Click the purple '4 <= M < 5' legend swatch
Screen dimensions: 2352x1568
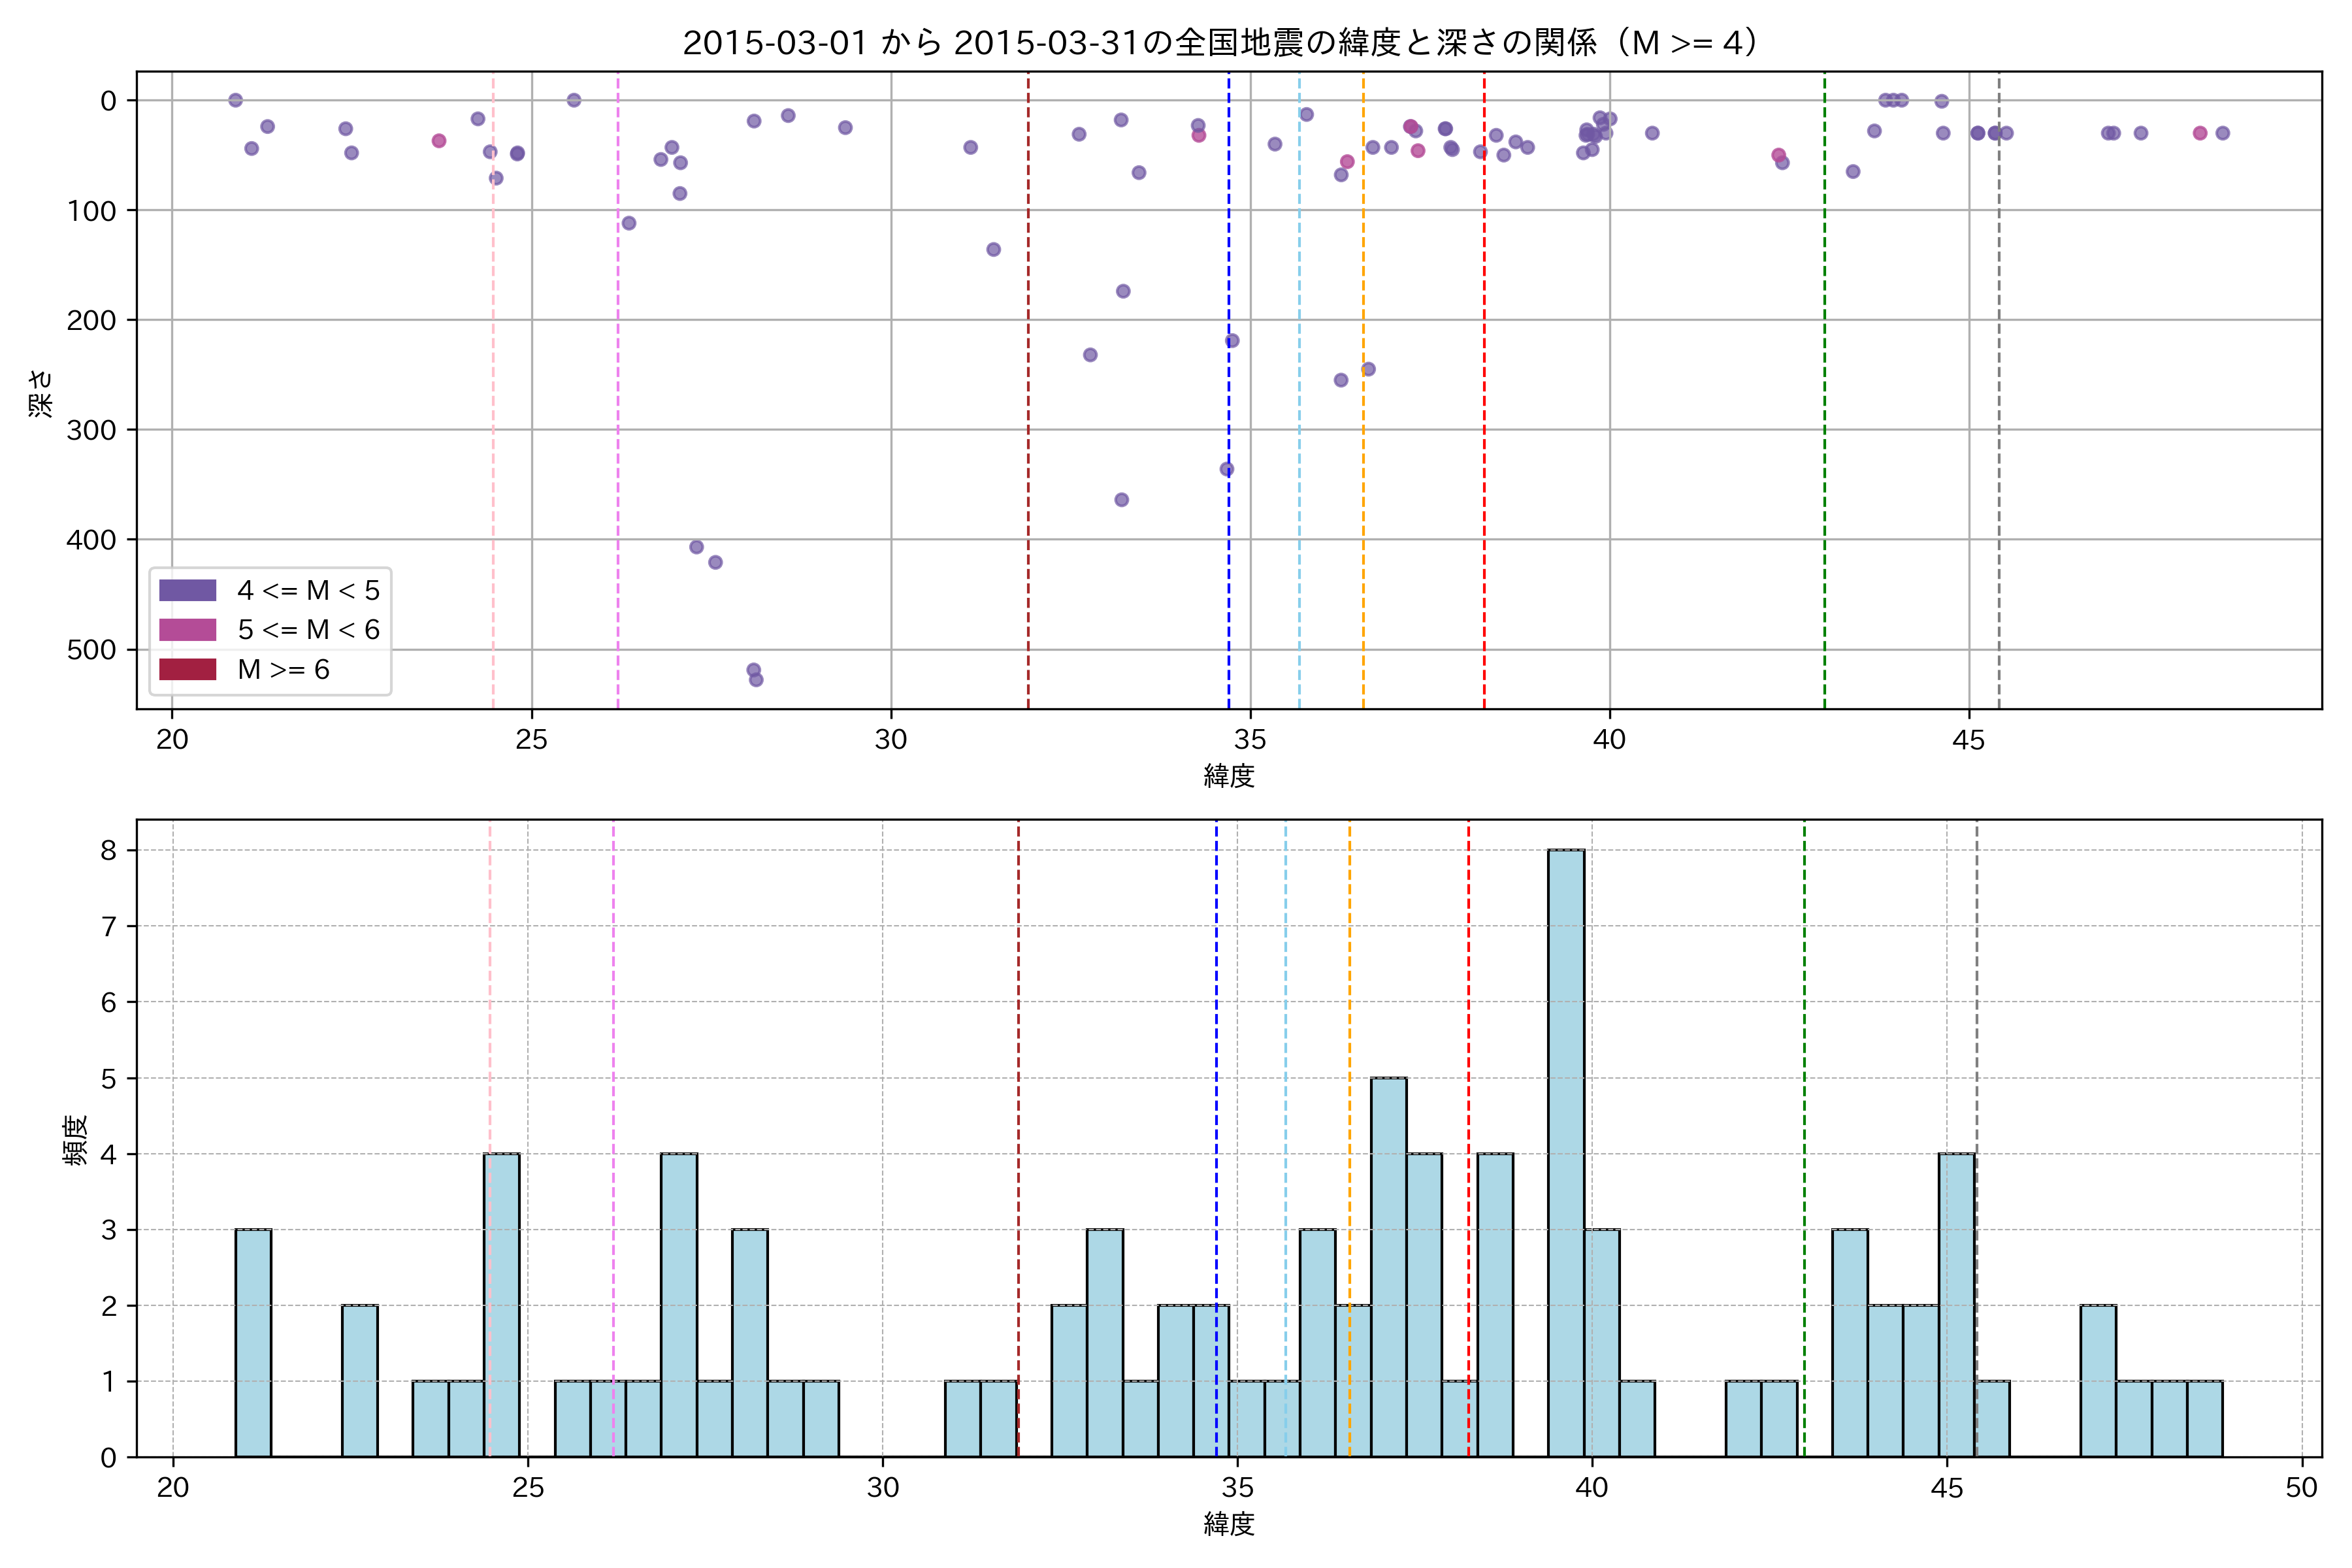coord(187,590)
